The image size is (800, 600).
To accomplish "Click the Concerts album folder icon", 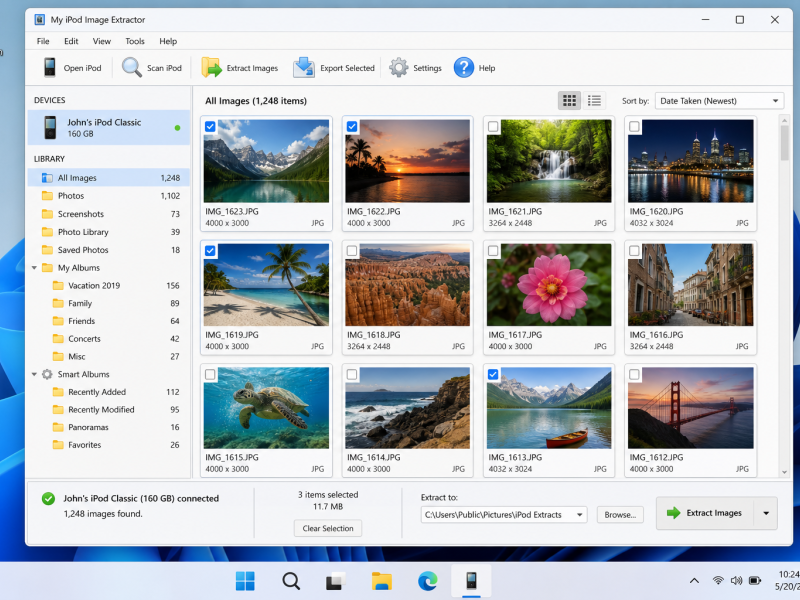I will [x=58, y=339].
